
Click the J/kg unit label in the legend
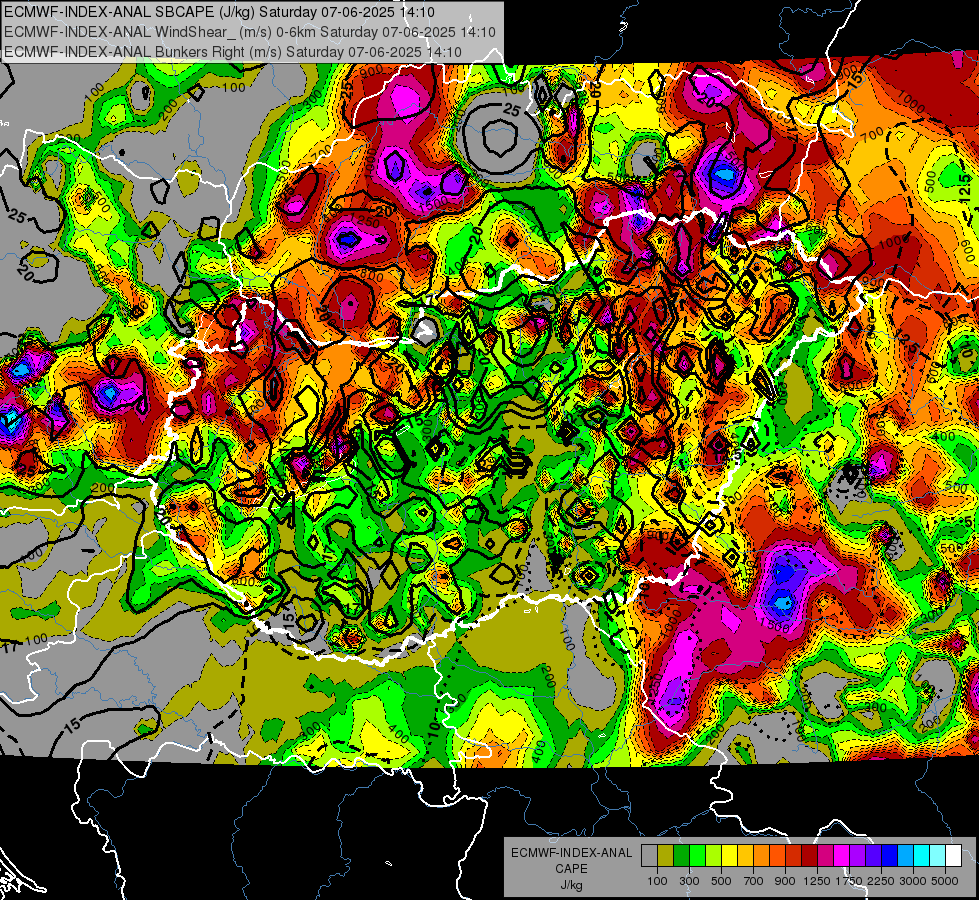[x=571, y=885]
